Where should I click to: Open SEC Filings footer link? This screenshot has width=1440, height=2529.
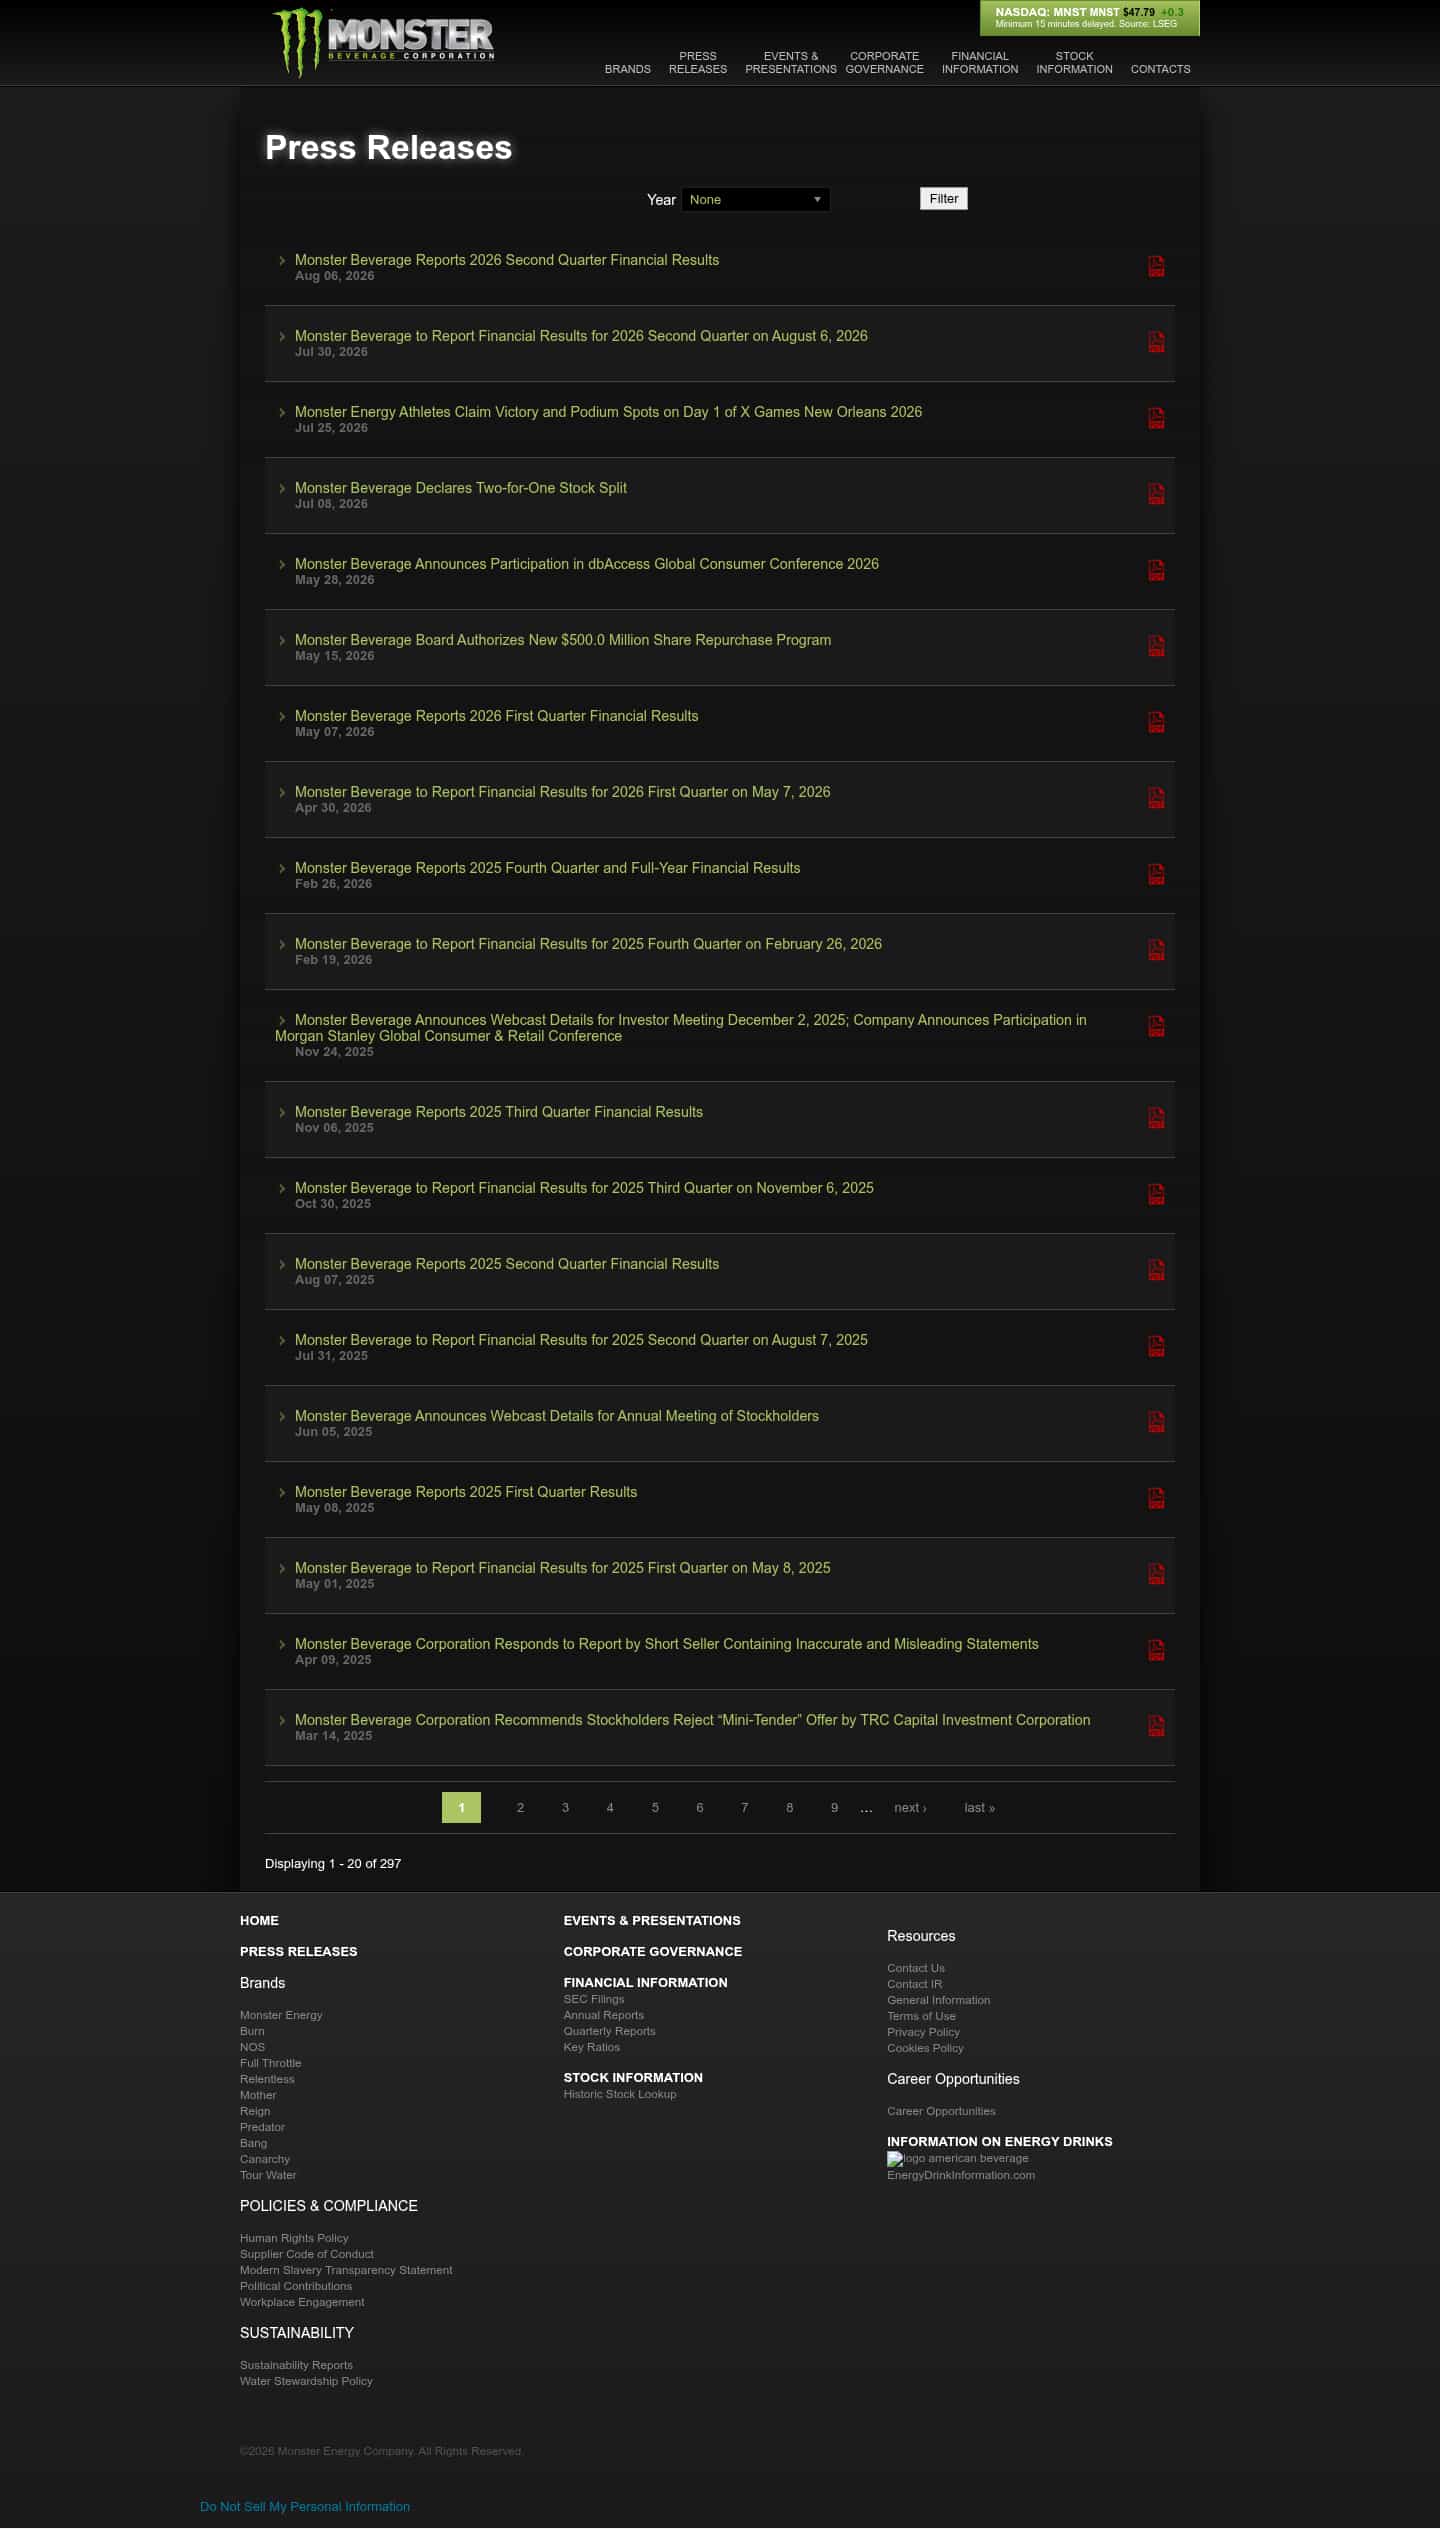(x=594, y=1999)
